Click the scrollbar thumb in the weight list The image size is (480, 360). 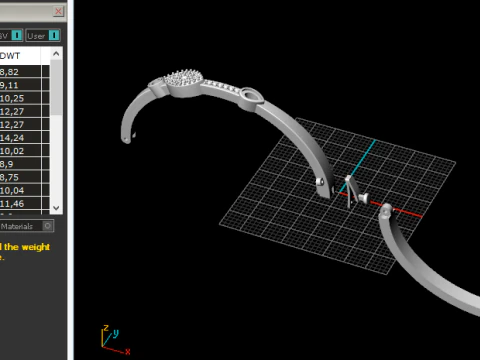coord(56,87)
